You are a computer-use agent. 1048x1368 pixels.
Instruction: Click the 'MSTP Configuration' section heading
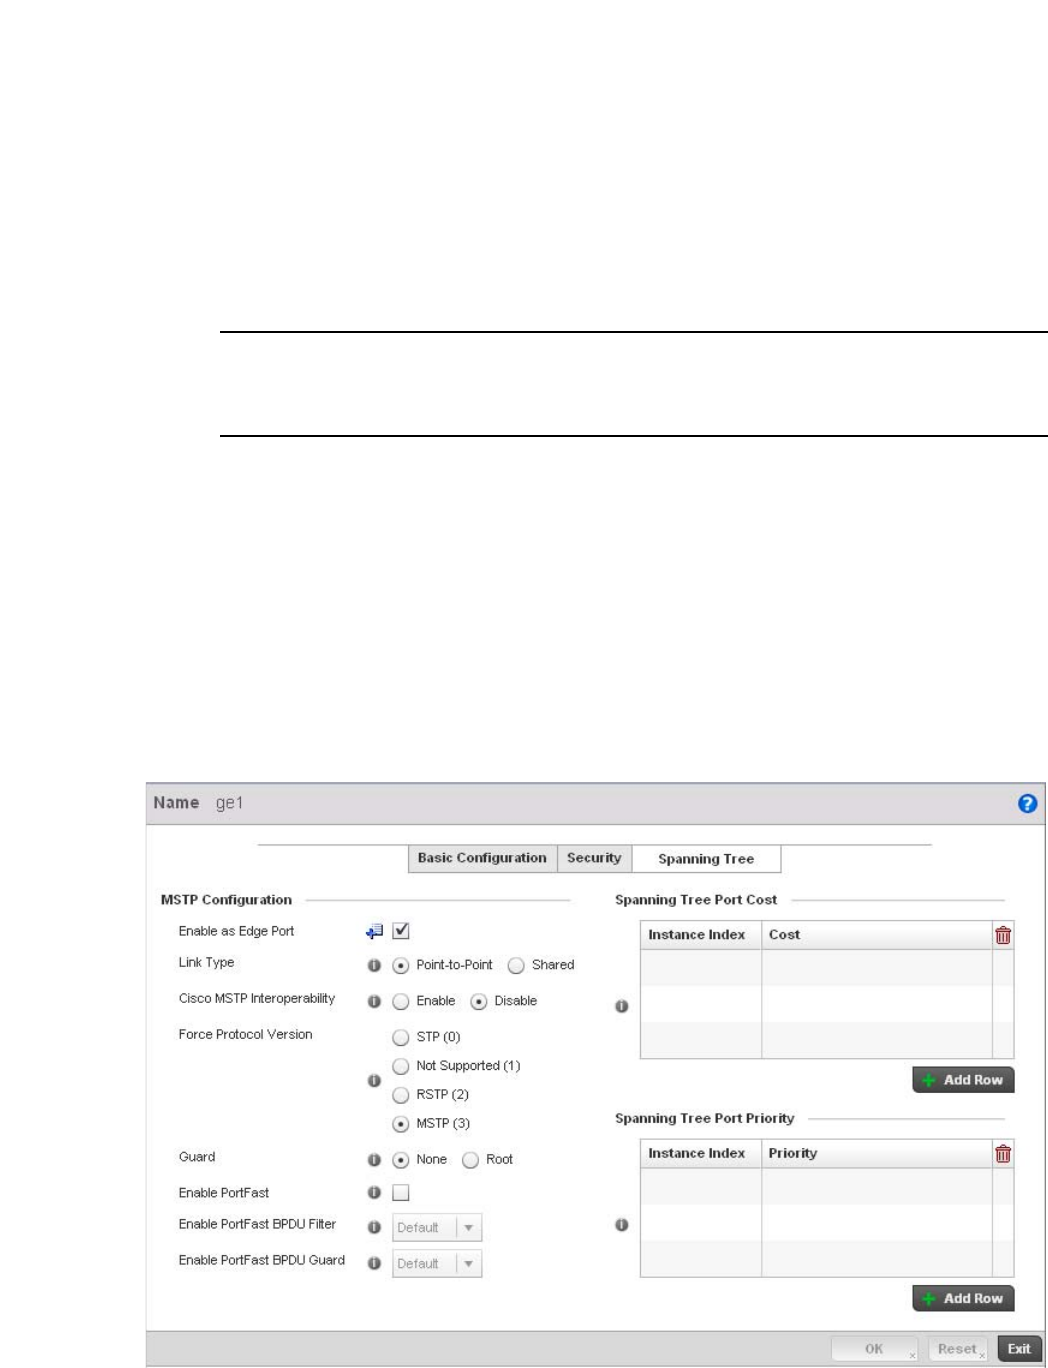click(x=226, y=900)
